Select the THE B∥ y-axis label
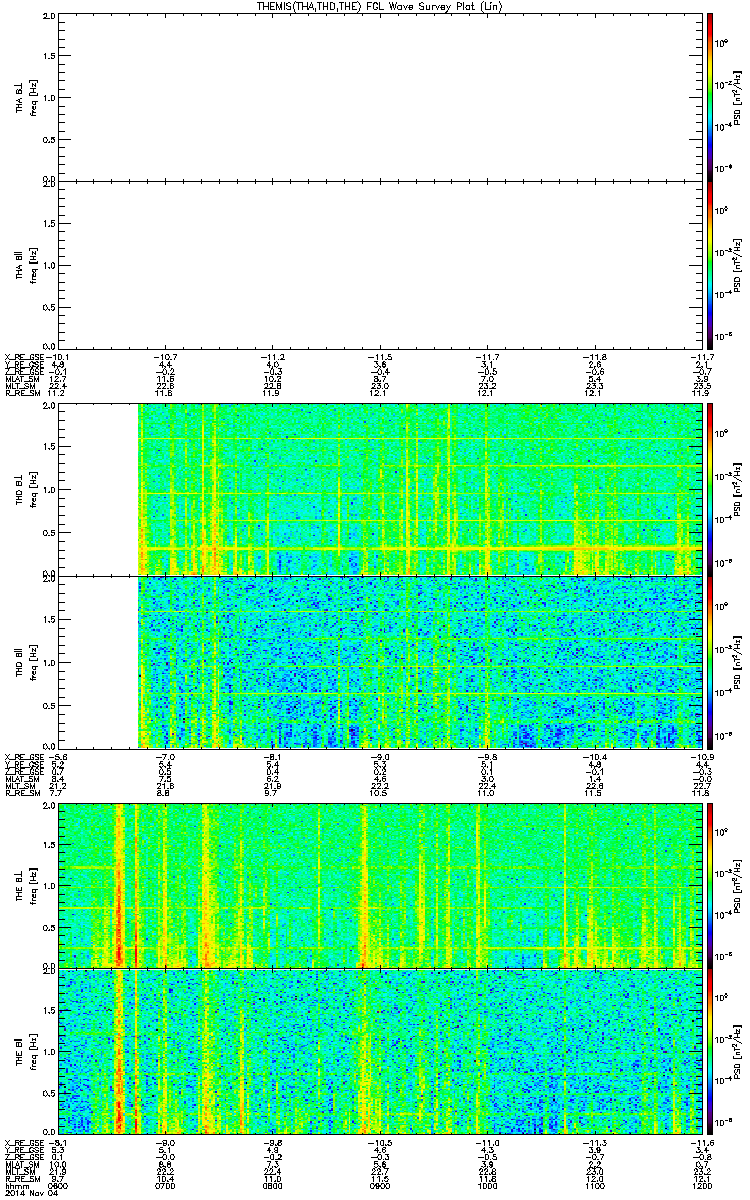Screen dimensions: 750x1200 (x=21, y=1051)
